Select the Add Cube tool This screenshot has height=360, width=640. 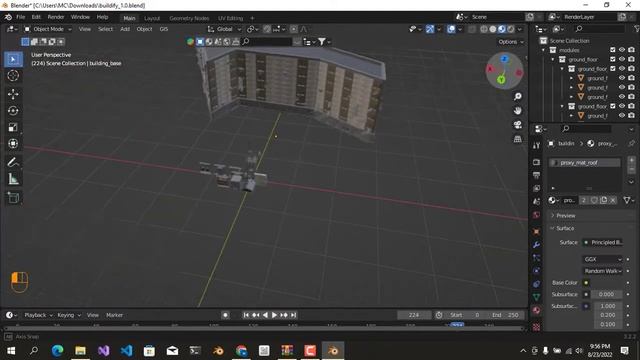13,198
